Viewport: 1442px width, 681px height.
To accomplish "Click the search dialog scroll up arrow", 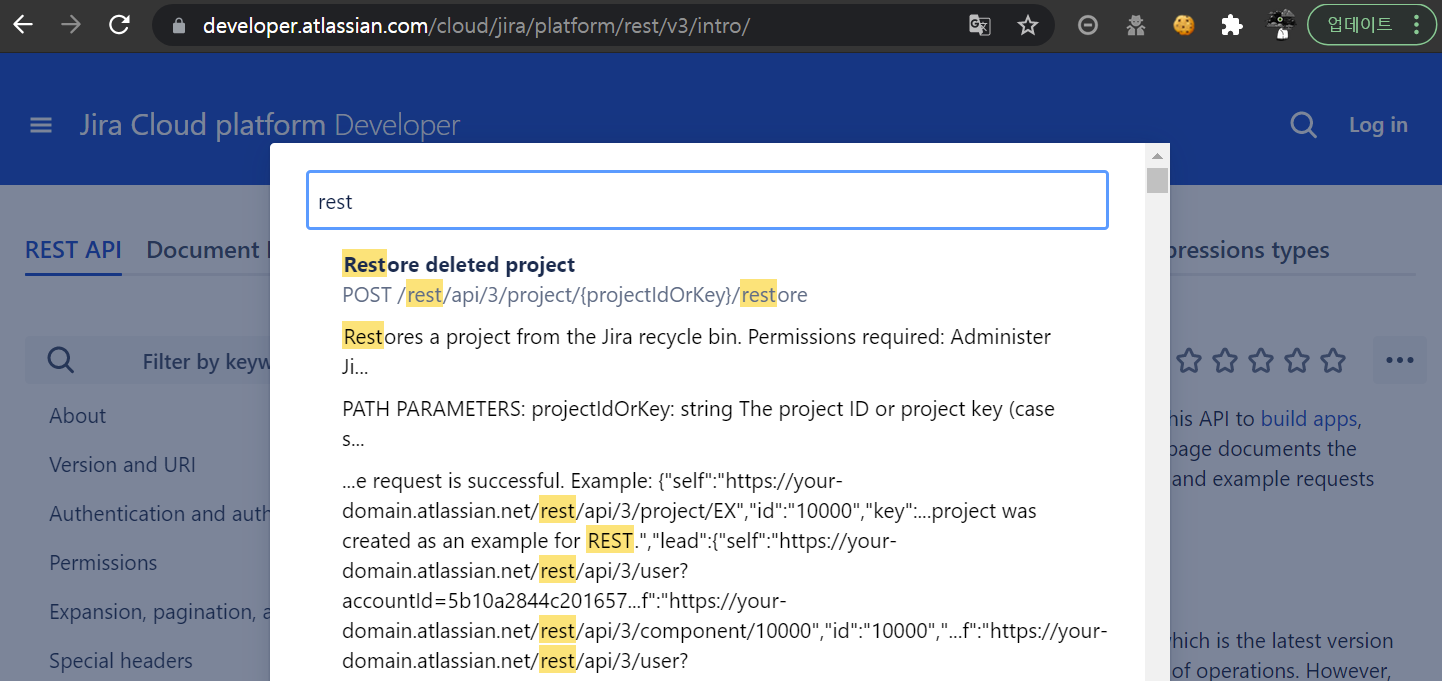I will pyautogui.click(x=1157, y=156).
